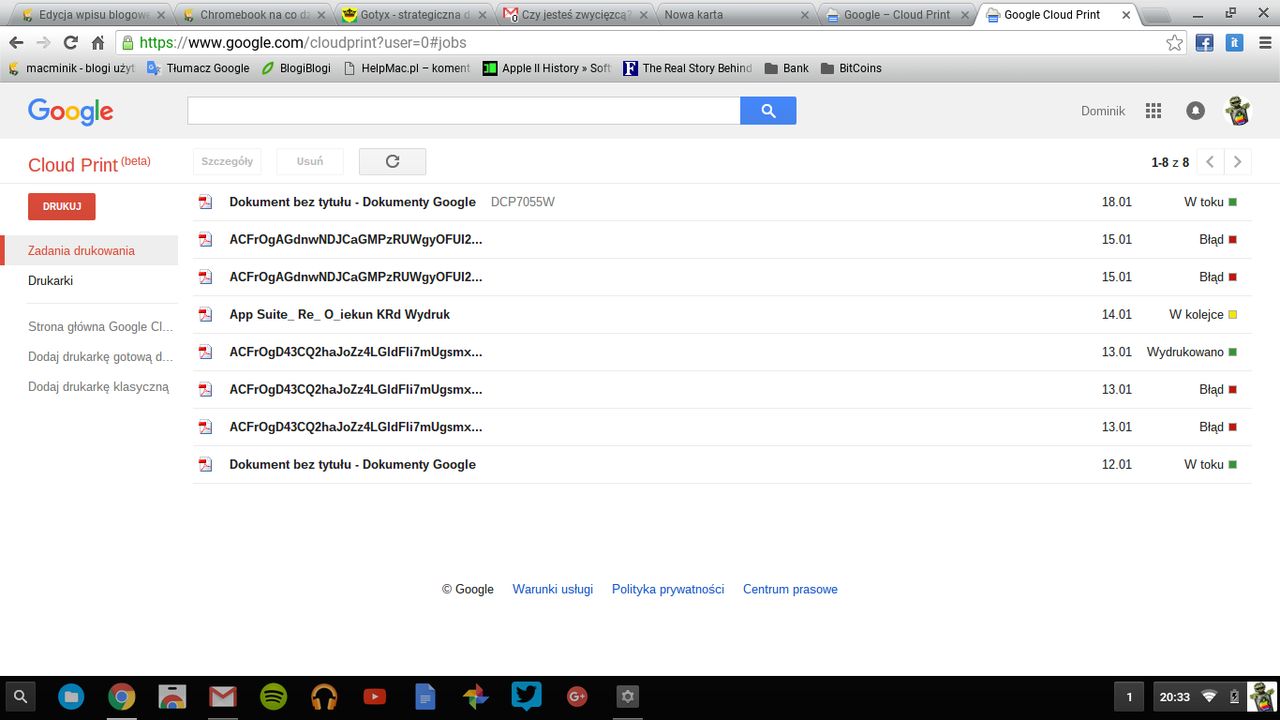This screenshot has width=1280, height=720.
Task: Launch Twitter from the shelf
Action: 526,697
